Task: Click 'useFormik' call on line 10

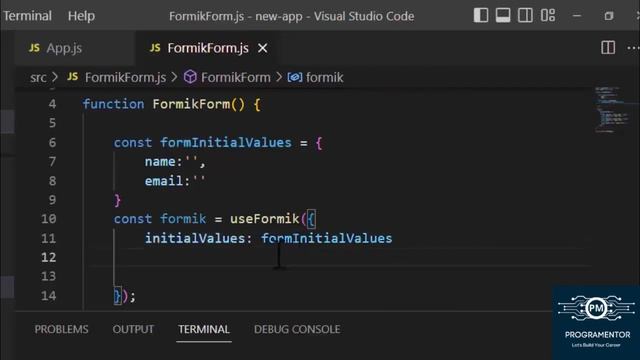Action: 264,219
